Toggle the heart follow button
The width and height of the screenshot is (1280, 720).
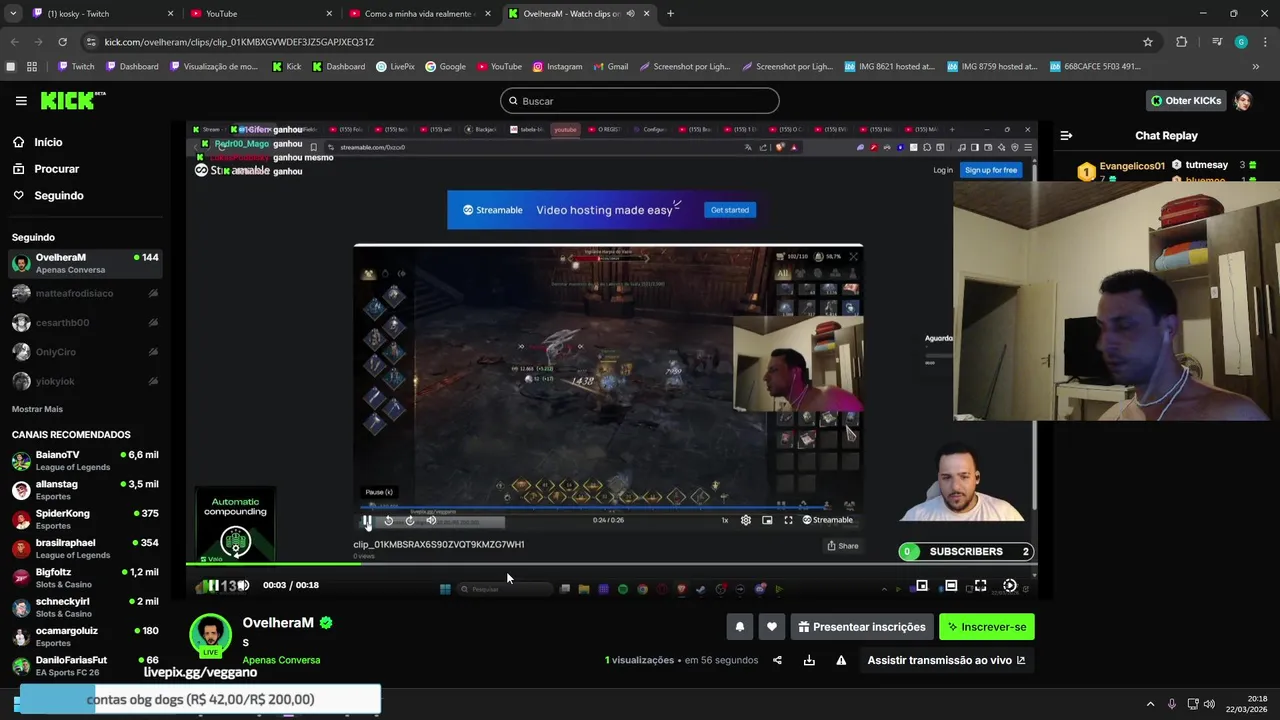point(772,627)
